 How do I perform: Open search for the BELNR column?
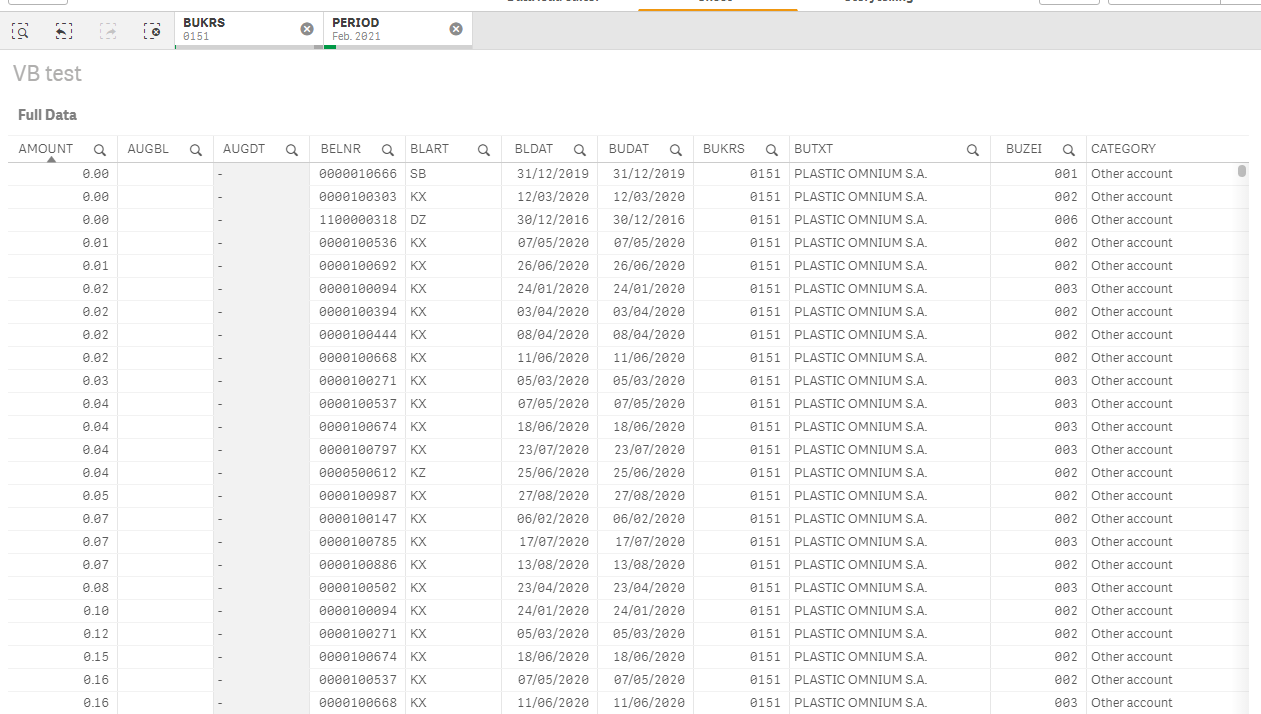tap(387, 148)
